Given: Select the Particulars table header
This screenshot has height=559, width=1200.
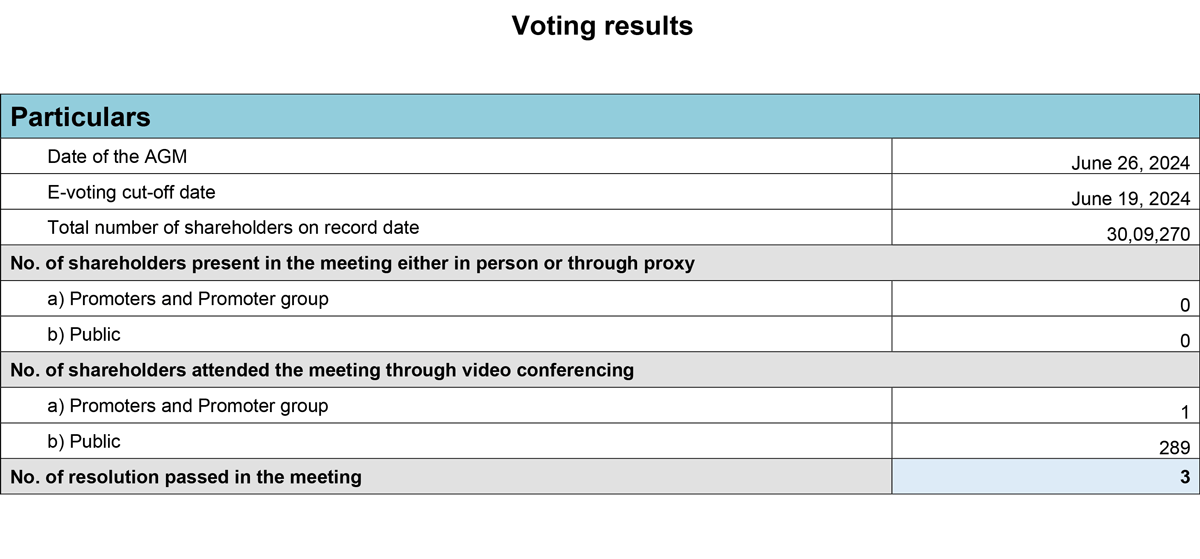Looking at the screenshot, I should pos(81,117).
